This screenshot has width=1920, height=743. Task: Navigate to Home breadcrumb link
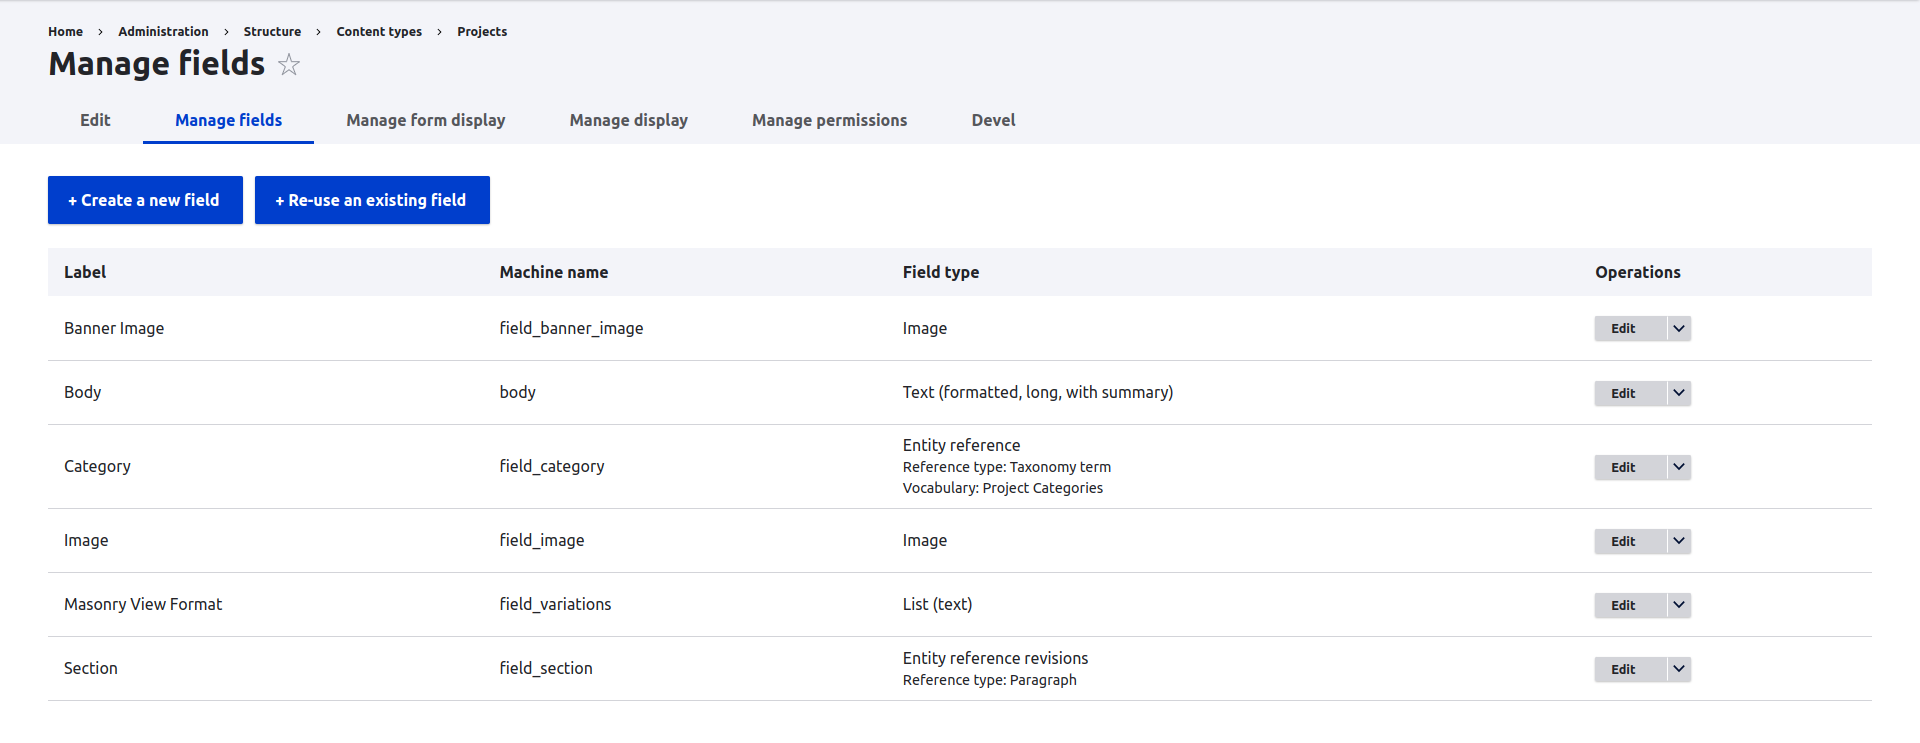click(x=65, y=32)
